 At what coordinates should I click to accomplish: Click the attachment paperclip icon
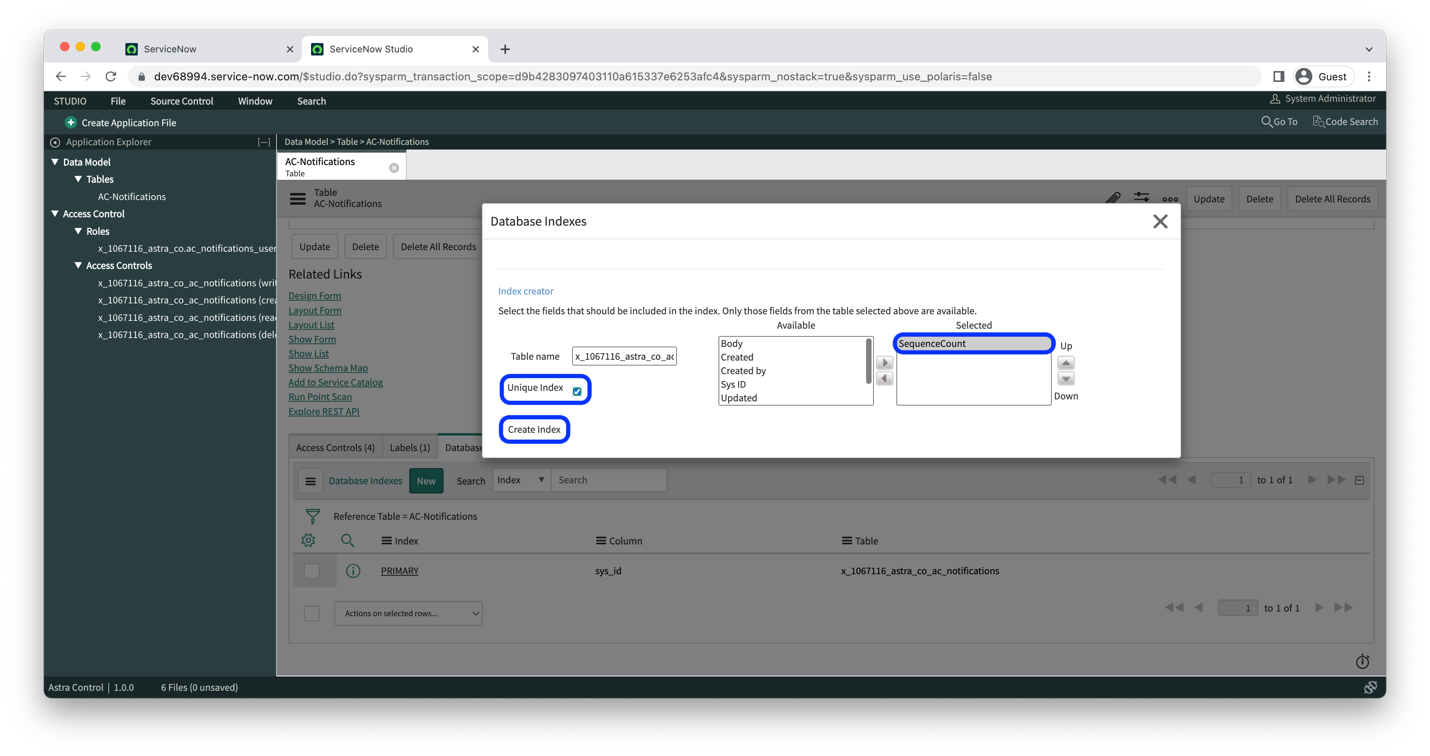tap(1113, 198)
